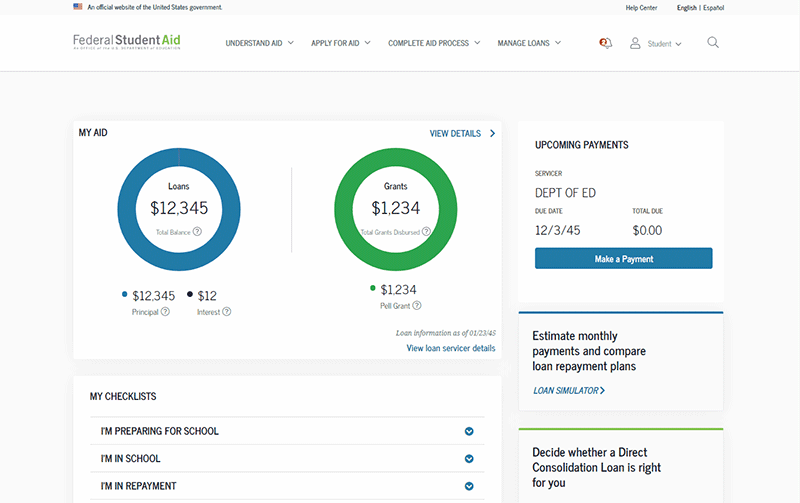The image size is (800, 503).
Task: Click help icon beside Principal
Action: [x=165, y=312]
